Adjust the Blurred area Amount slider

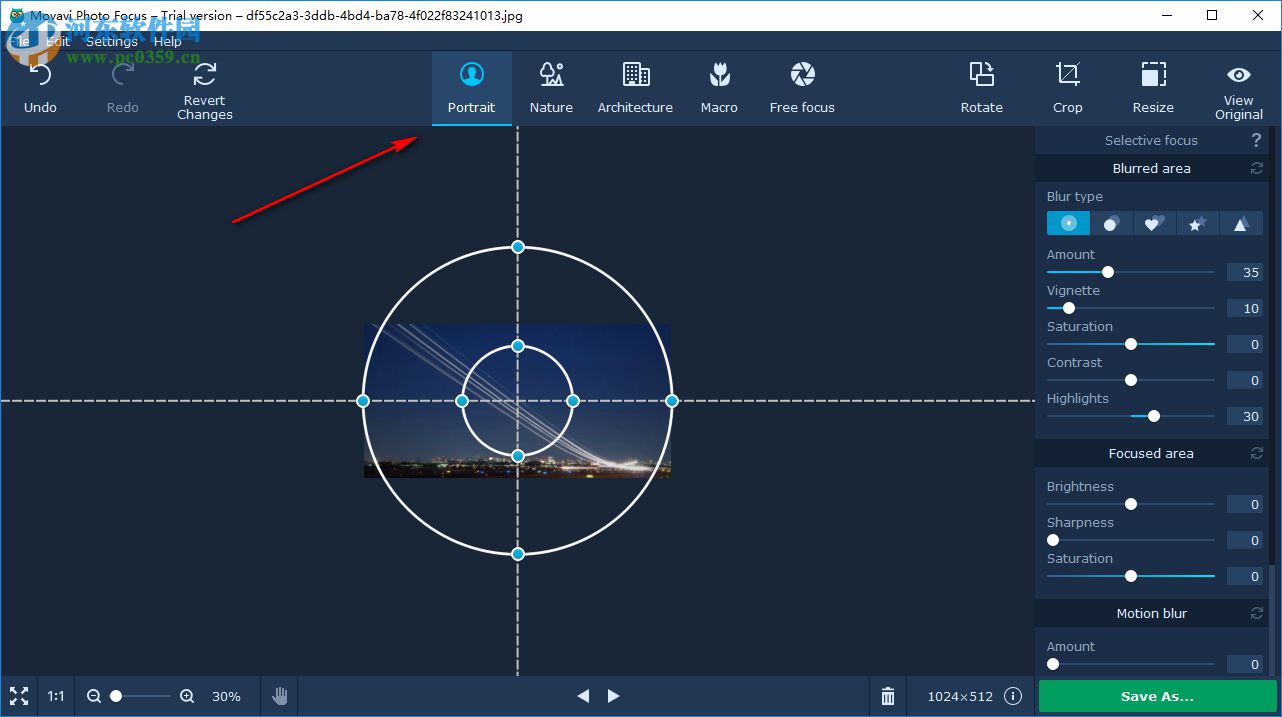click(x=1108, y=272)
